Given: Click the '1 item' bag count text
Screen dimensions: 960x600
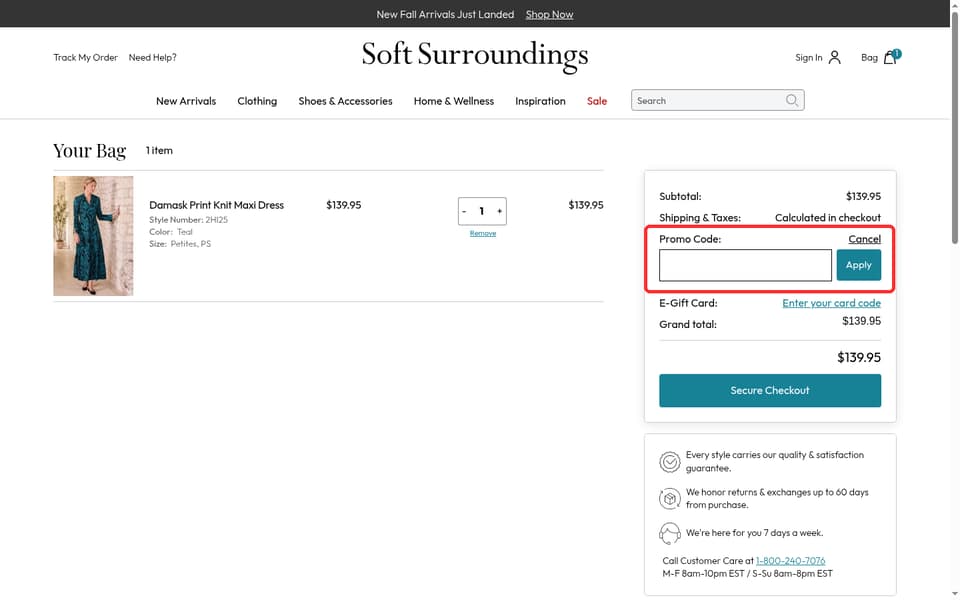Looking at the screenshot, I should (159, 151).
